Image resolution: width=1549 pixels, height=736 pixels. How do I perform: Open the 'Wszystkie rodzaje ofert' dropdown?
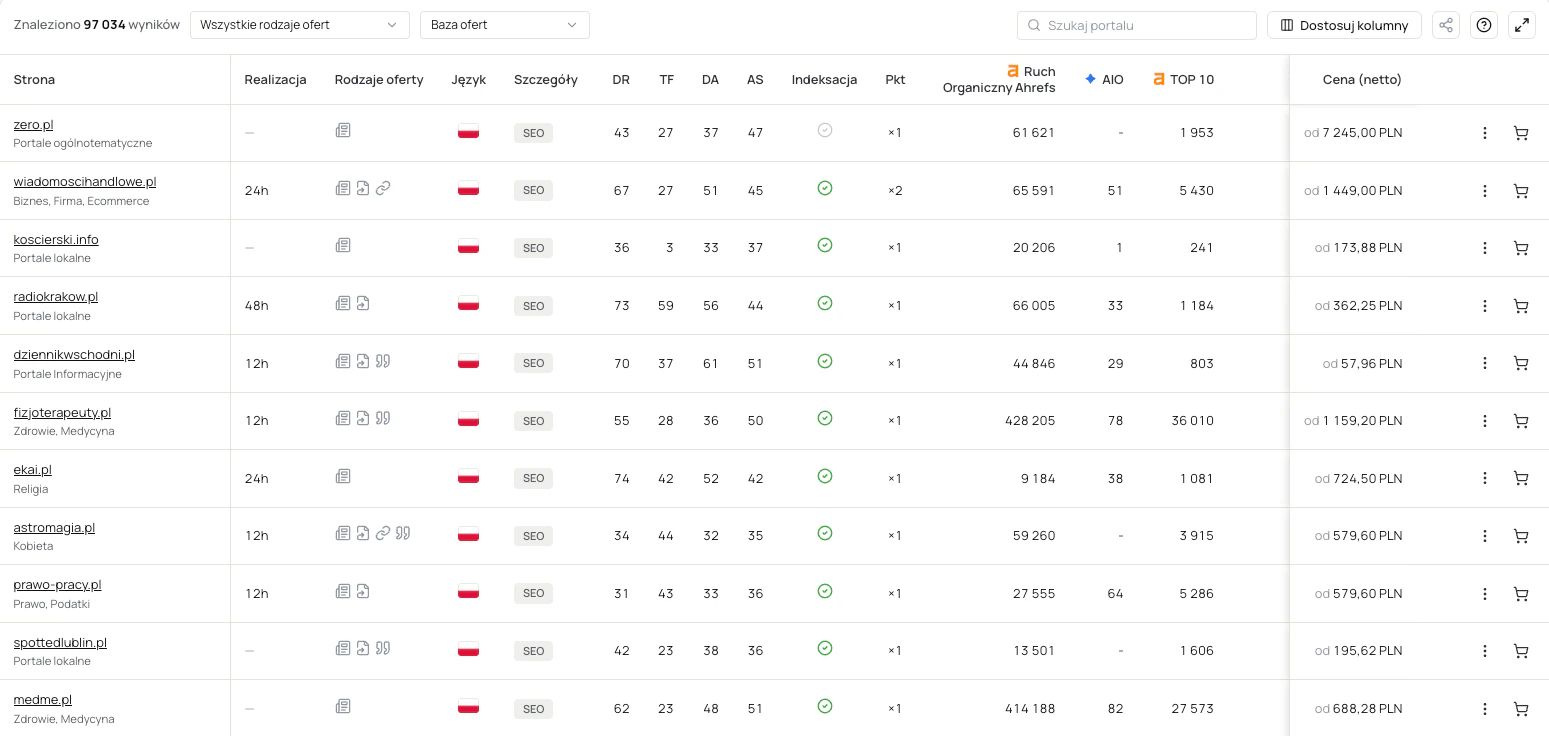tap(300, 25)
